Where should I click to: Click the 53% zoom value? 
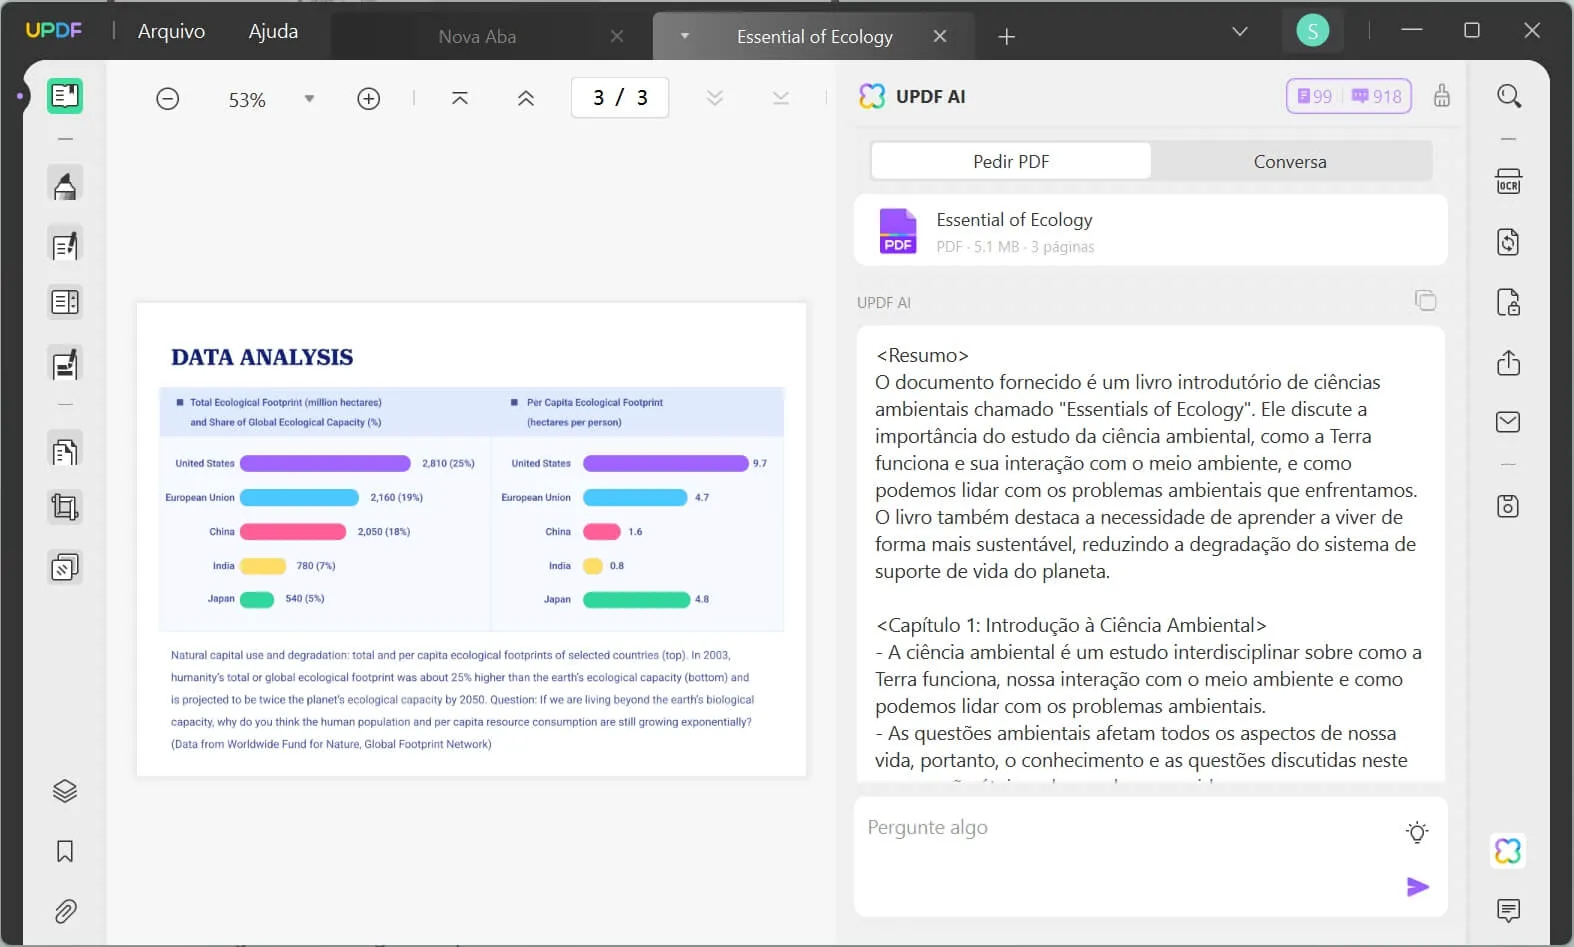247,100
